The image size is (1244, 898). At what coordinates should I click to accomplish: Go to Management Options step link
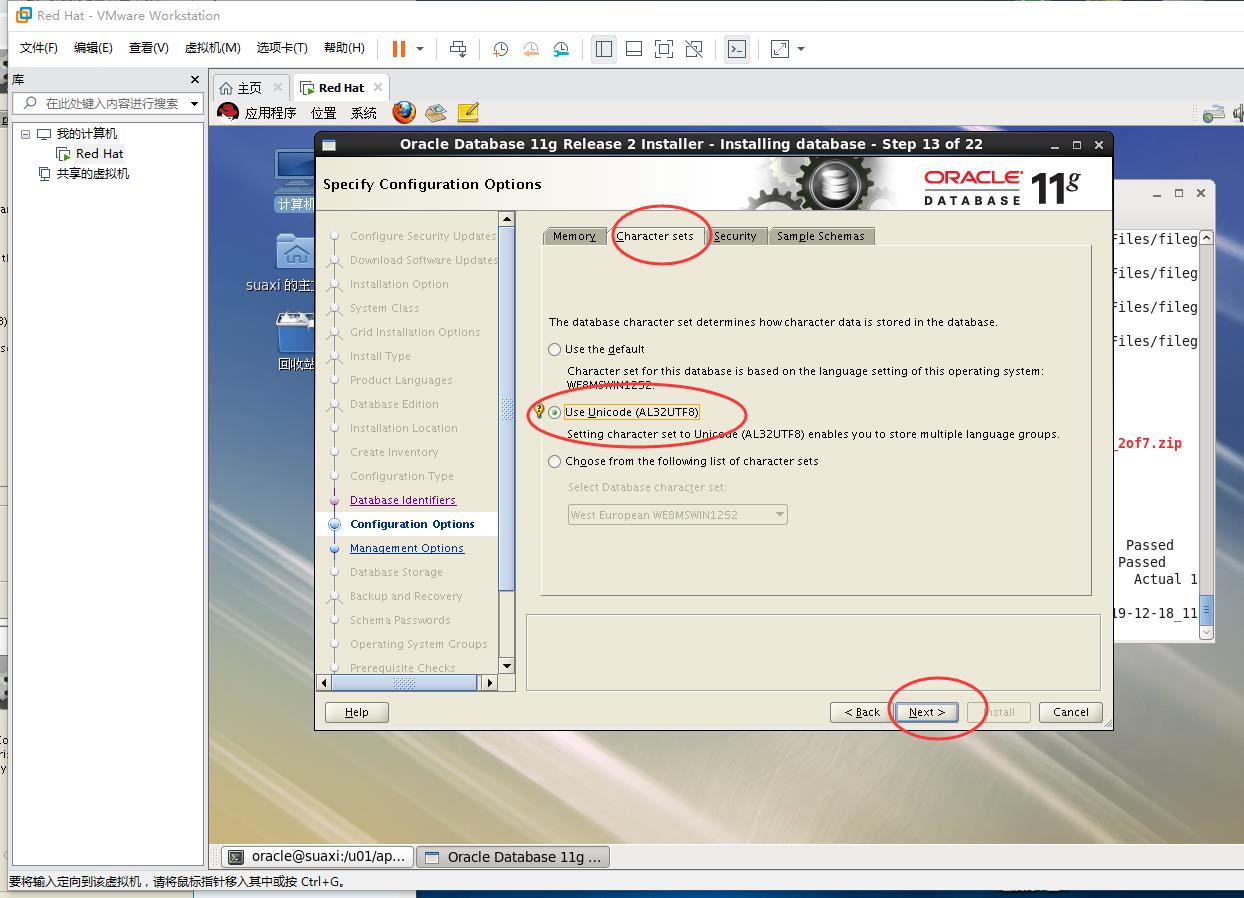pyautogui.click(x=407, y=548)
